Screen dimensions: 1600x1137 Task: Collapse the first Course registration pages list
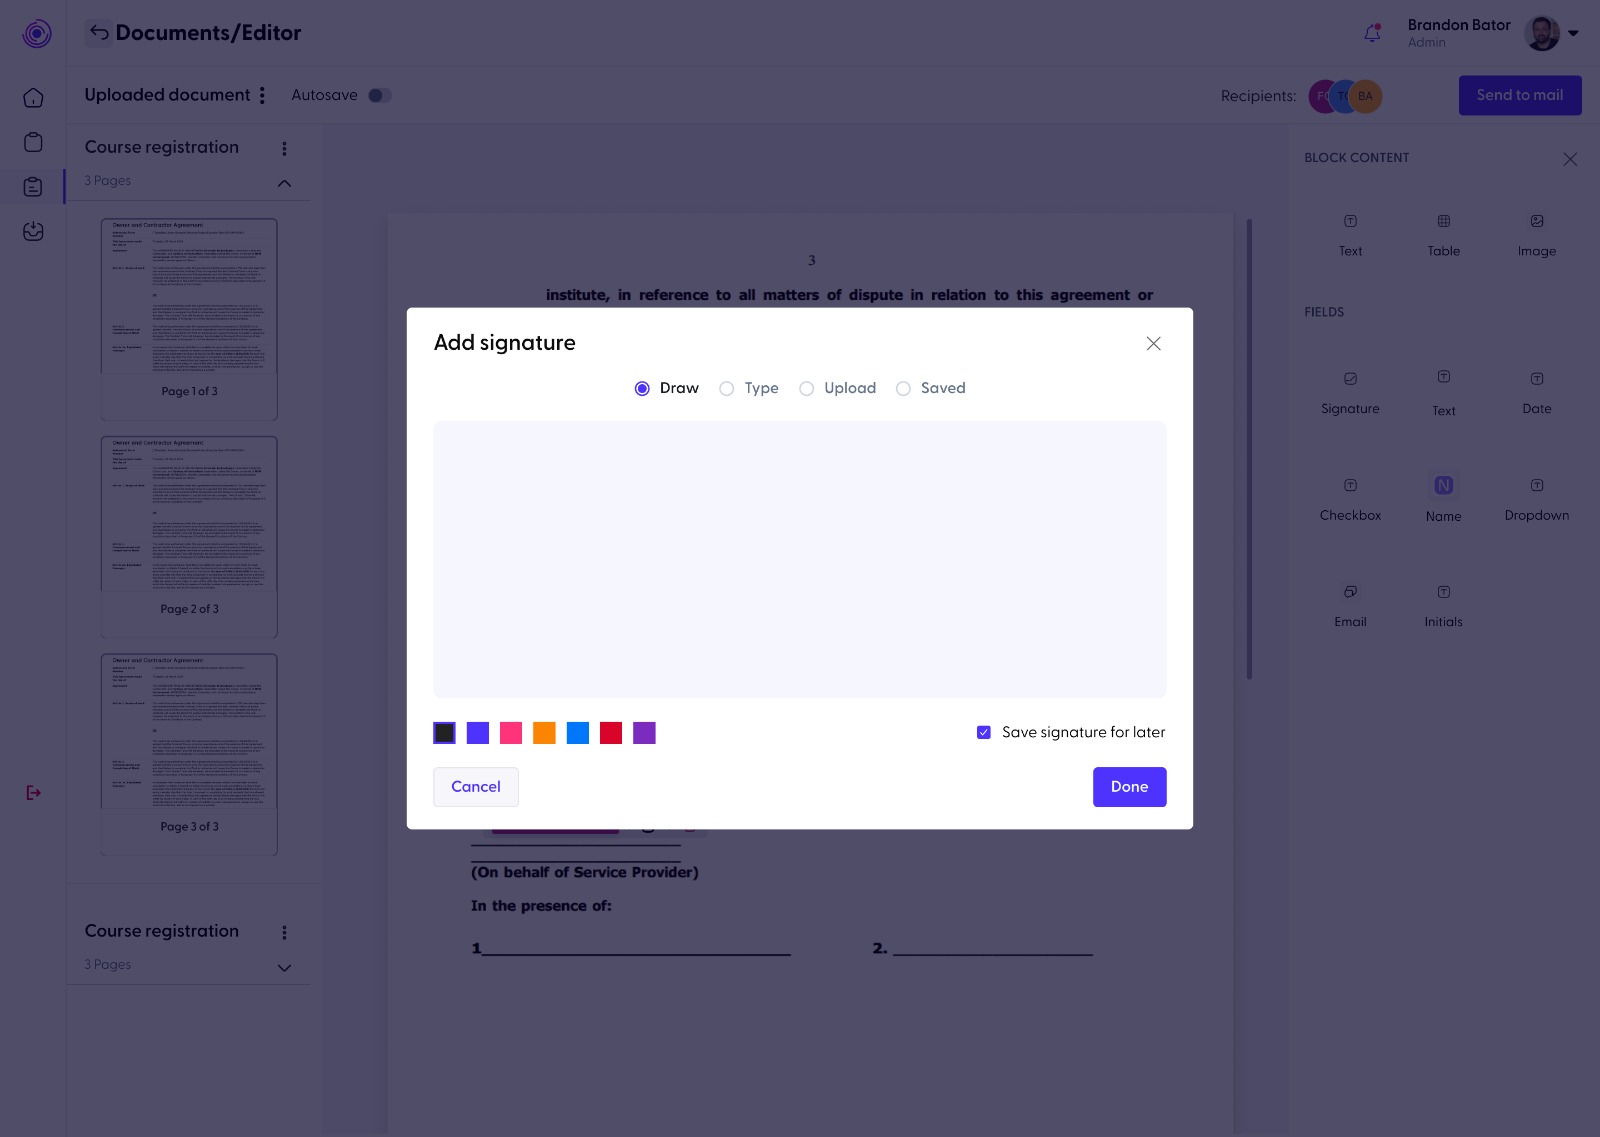[284, 183]
